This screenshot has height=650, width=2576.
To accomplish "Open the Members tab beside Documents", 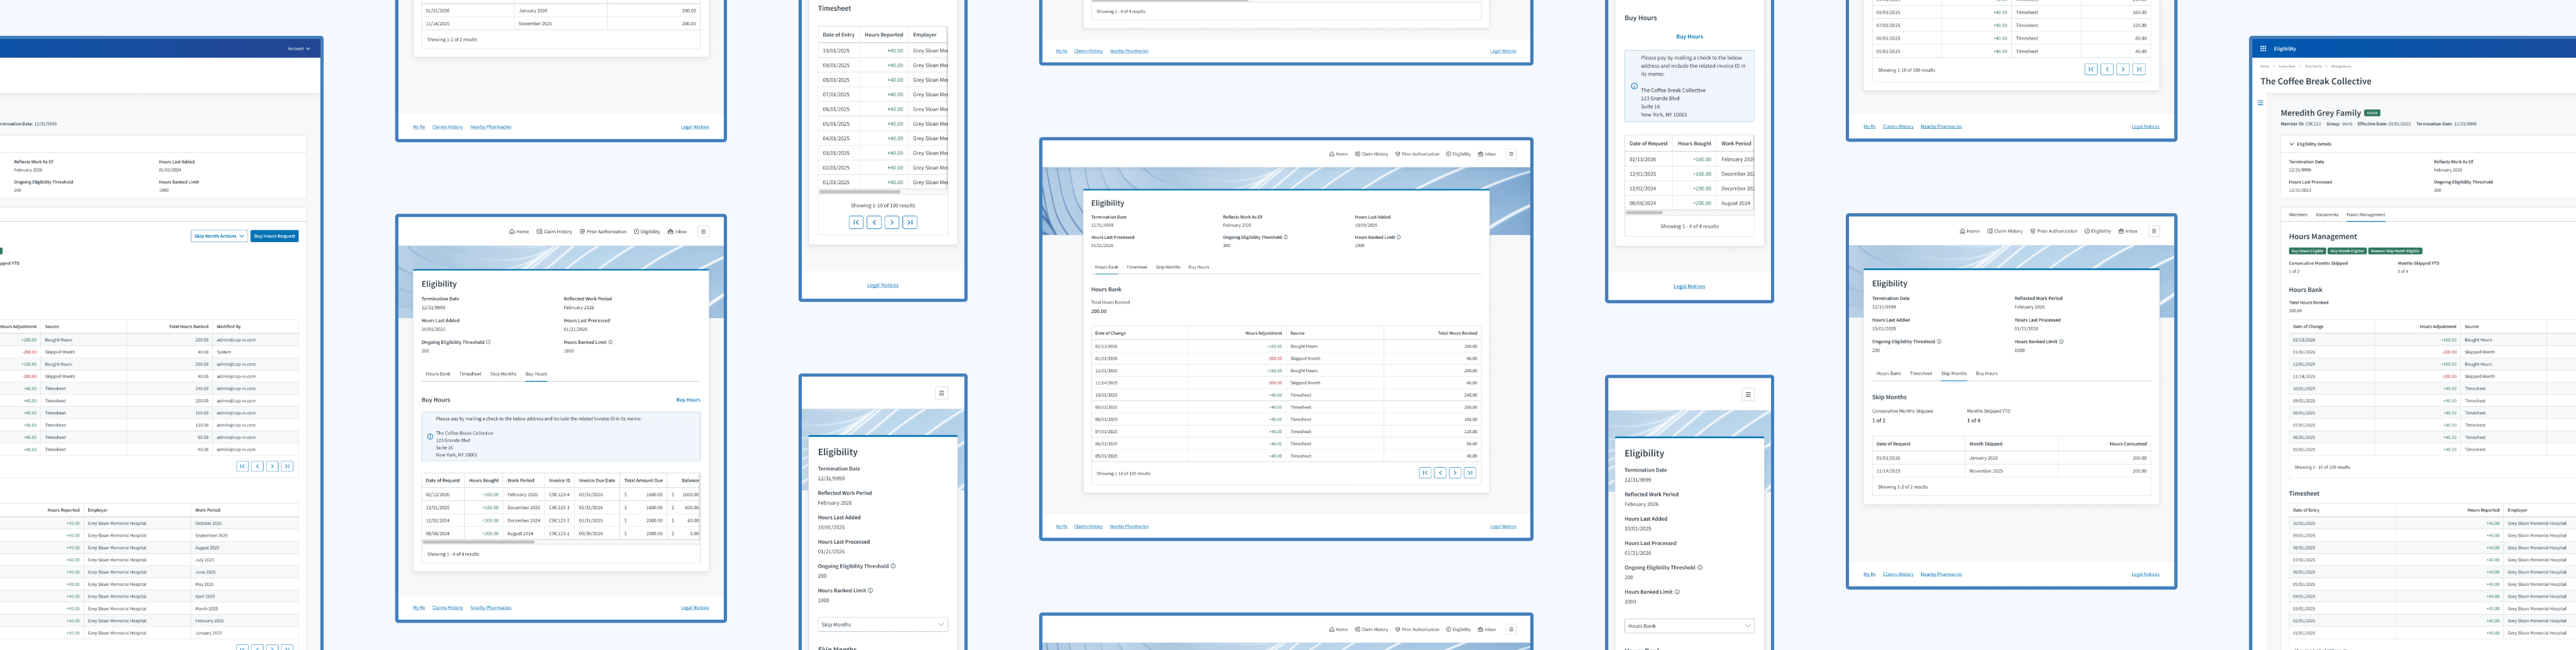I will click(2298, 215).
